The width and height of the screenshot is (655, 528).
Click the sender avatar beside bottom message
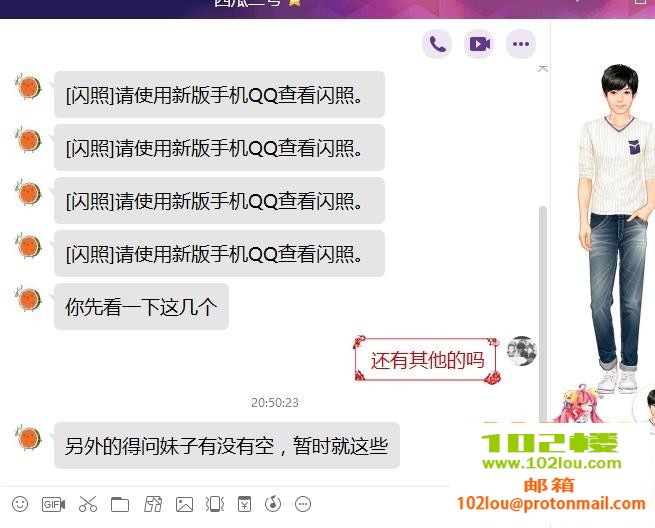click(x=29, y=437)
